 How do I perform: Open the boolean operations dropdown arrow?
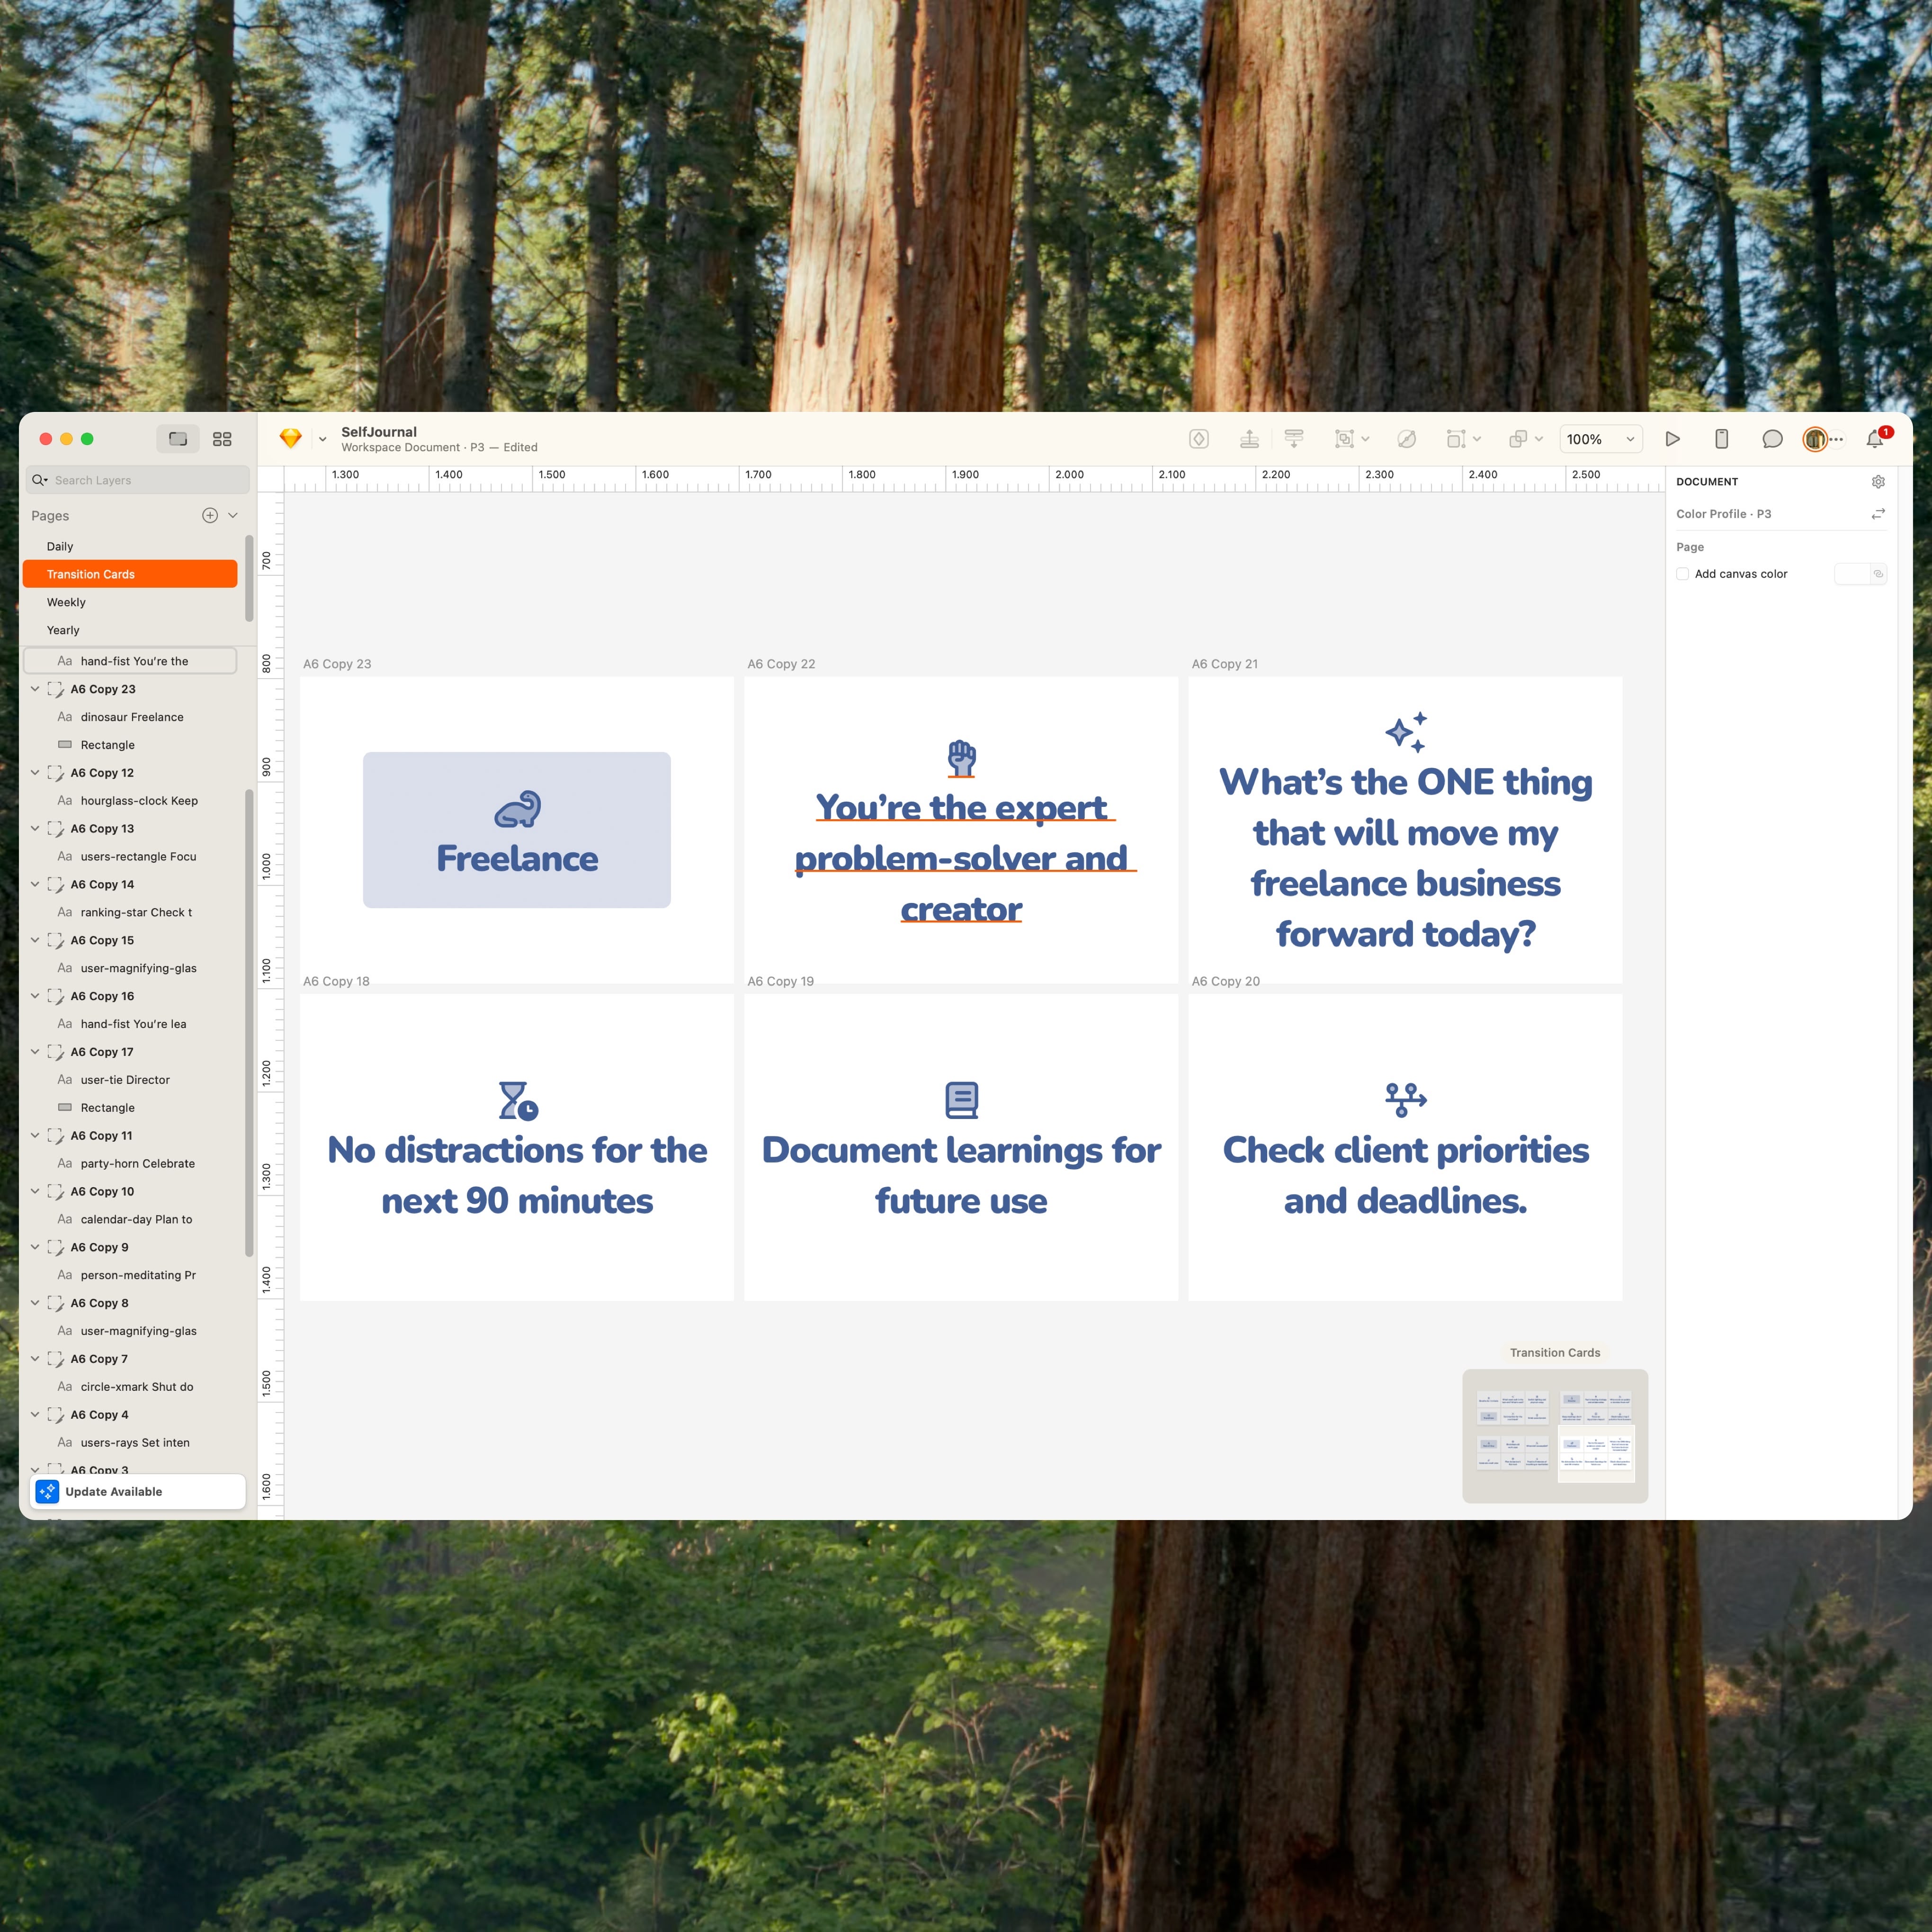pos(1539,439)
